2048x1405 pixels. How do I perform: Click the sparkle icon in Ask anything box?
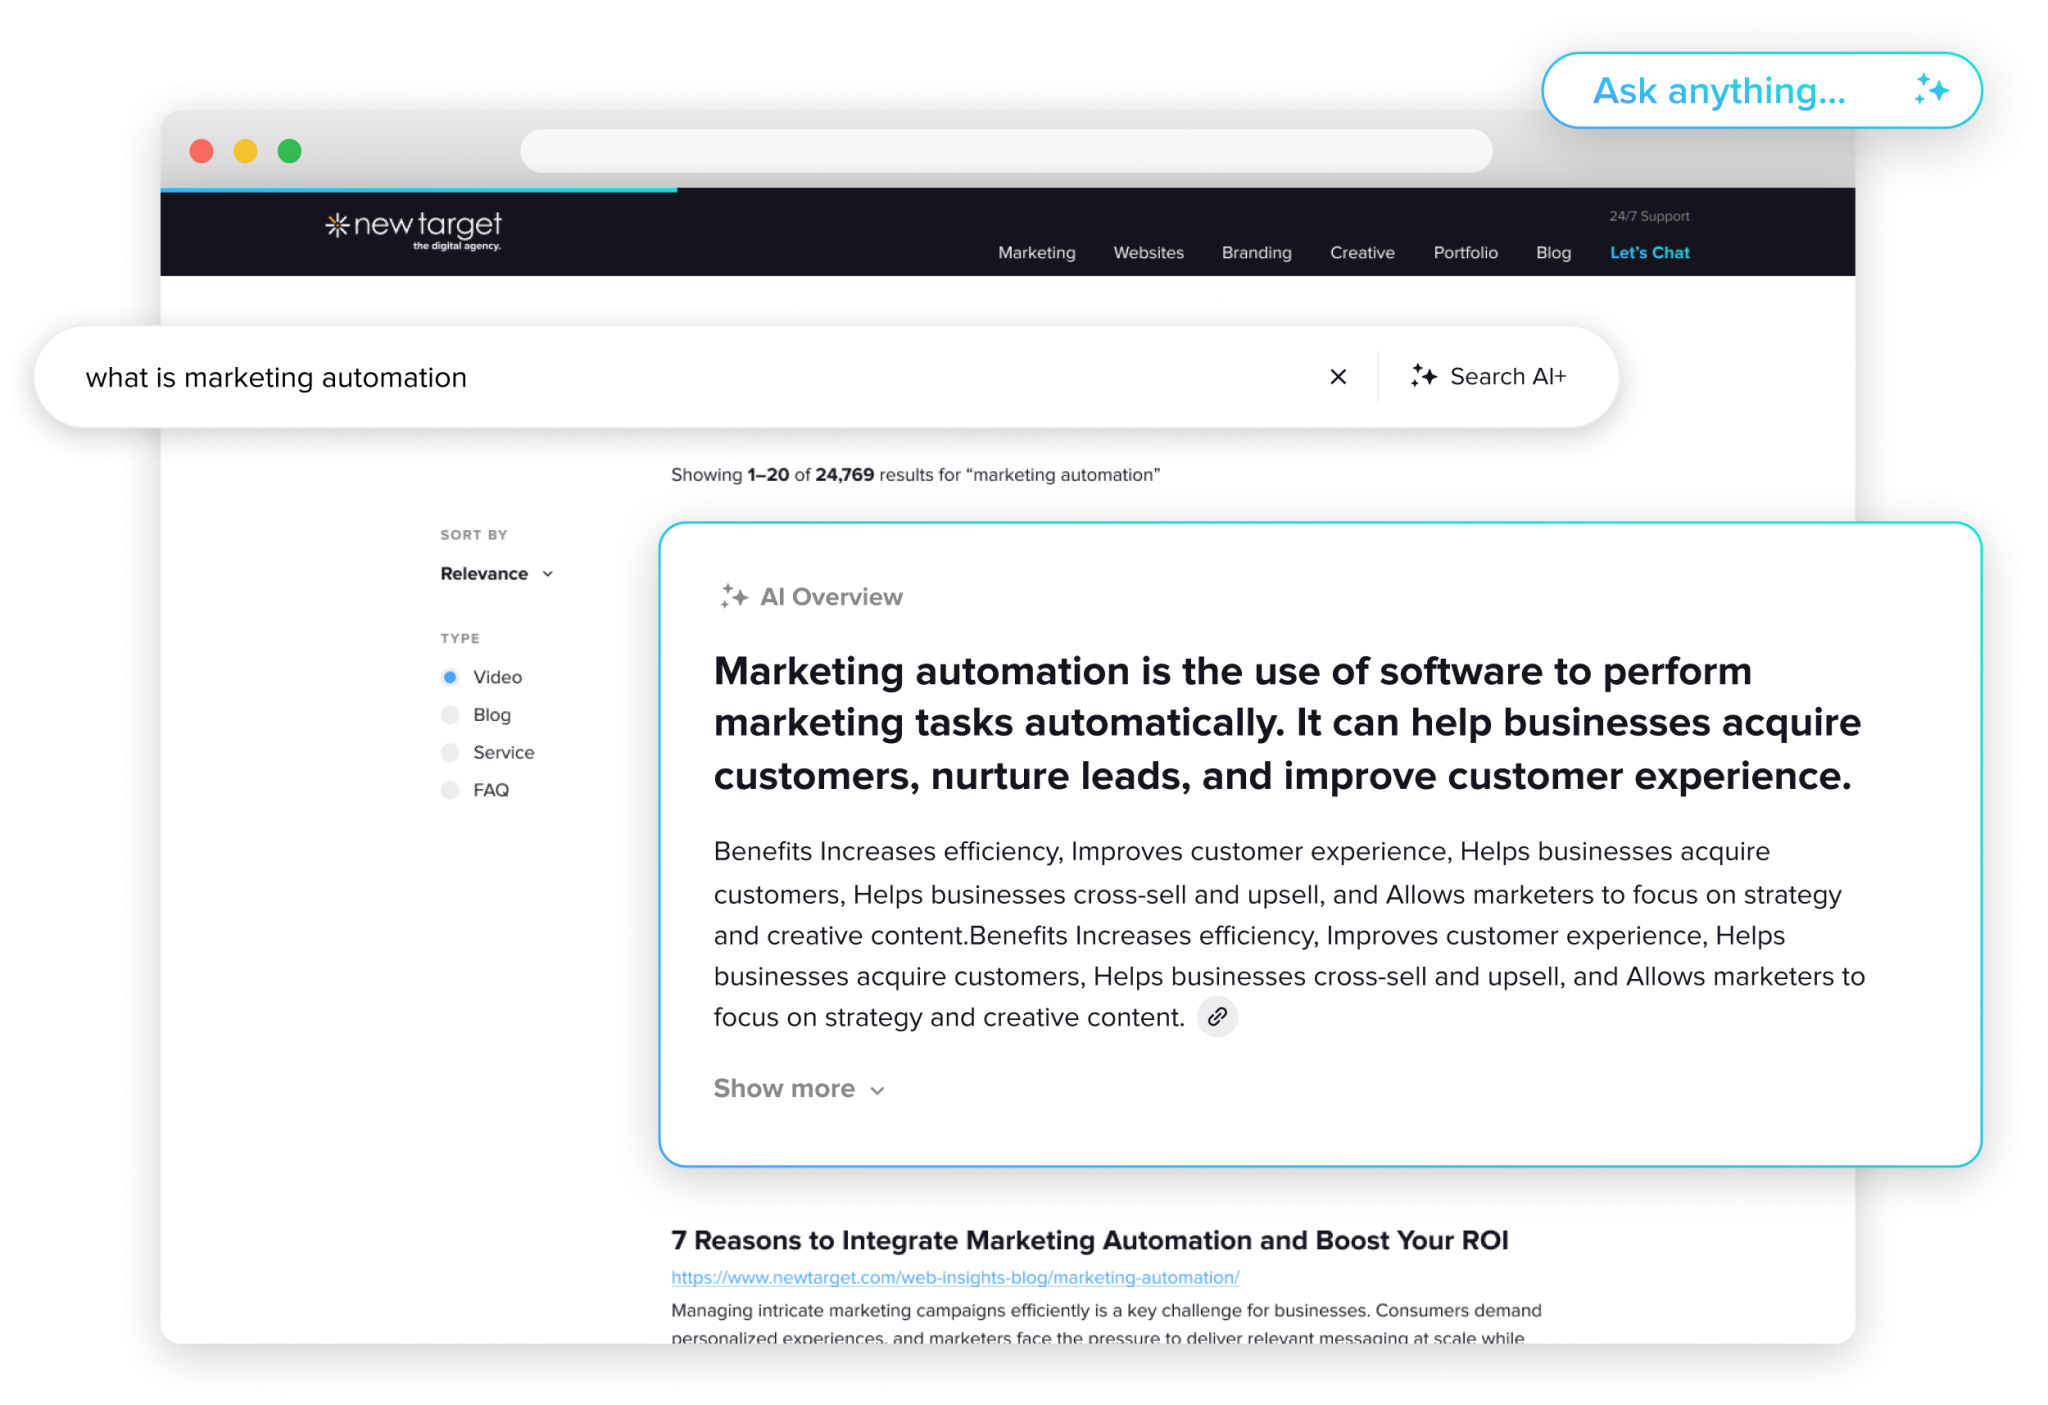(x=1931, y=89)
